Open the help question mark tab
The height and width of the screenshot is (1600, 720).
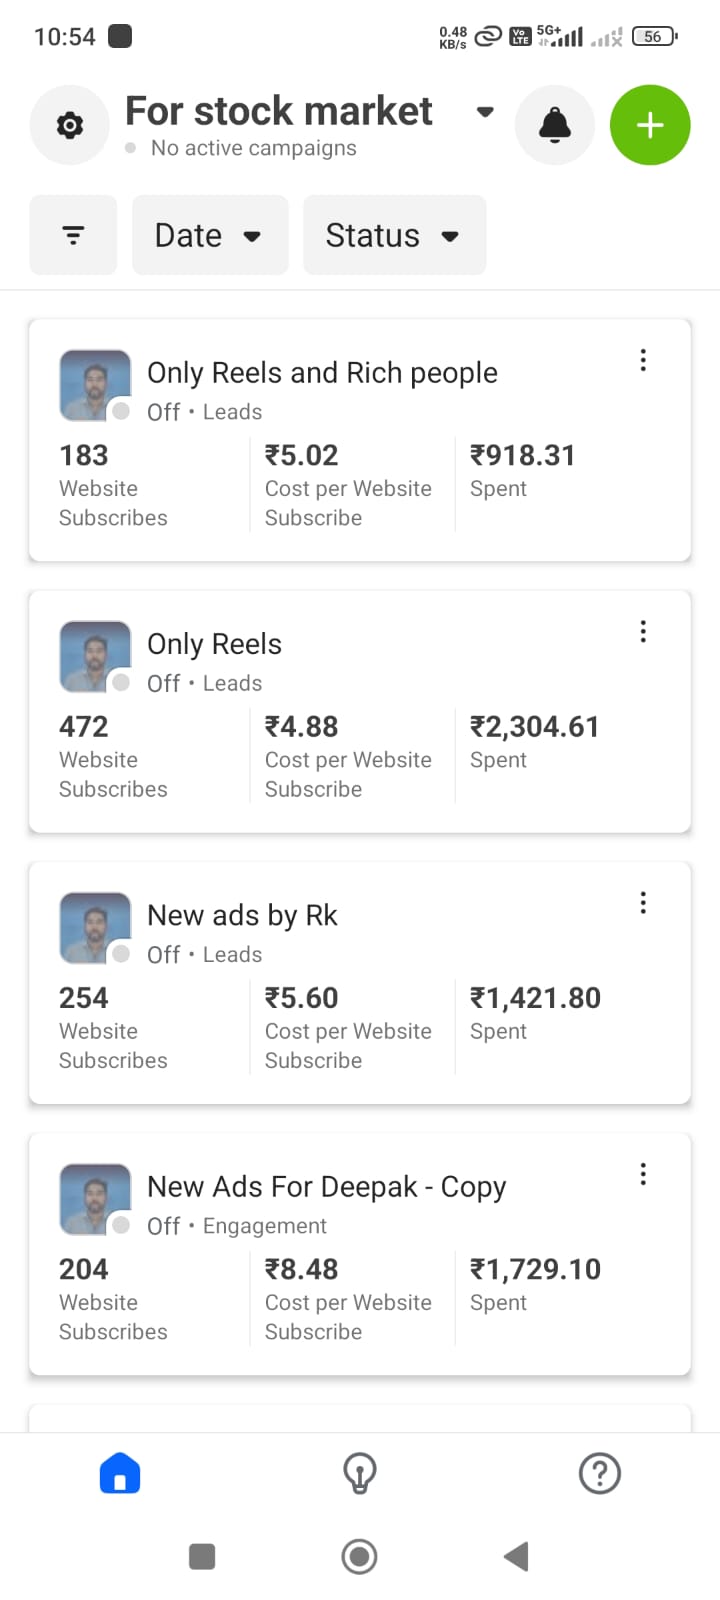600,1473
